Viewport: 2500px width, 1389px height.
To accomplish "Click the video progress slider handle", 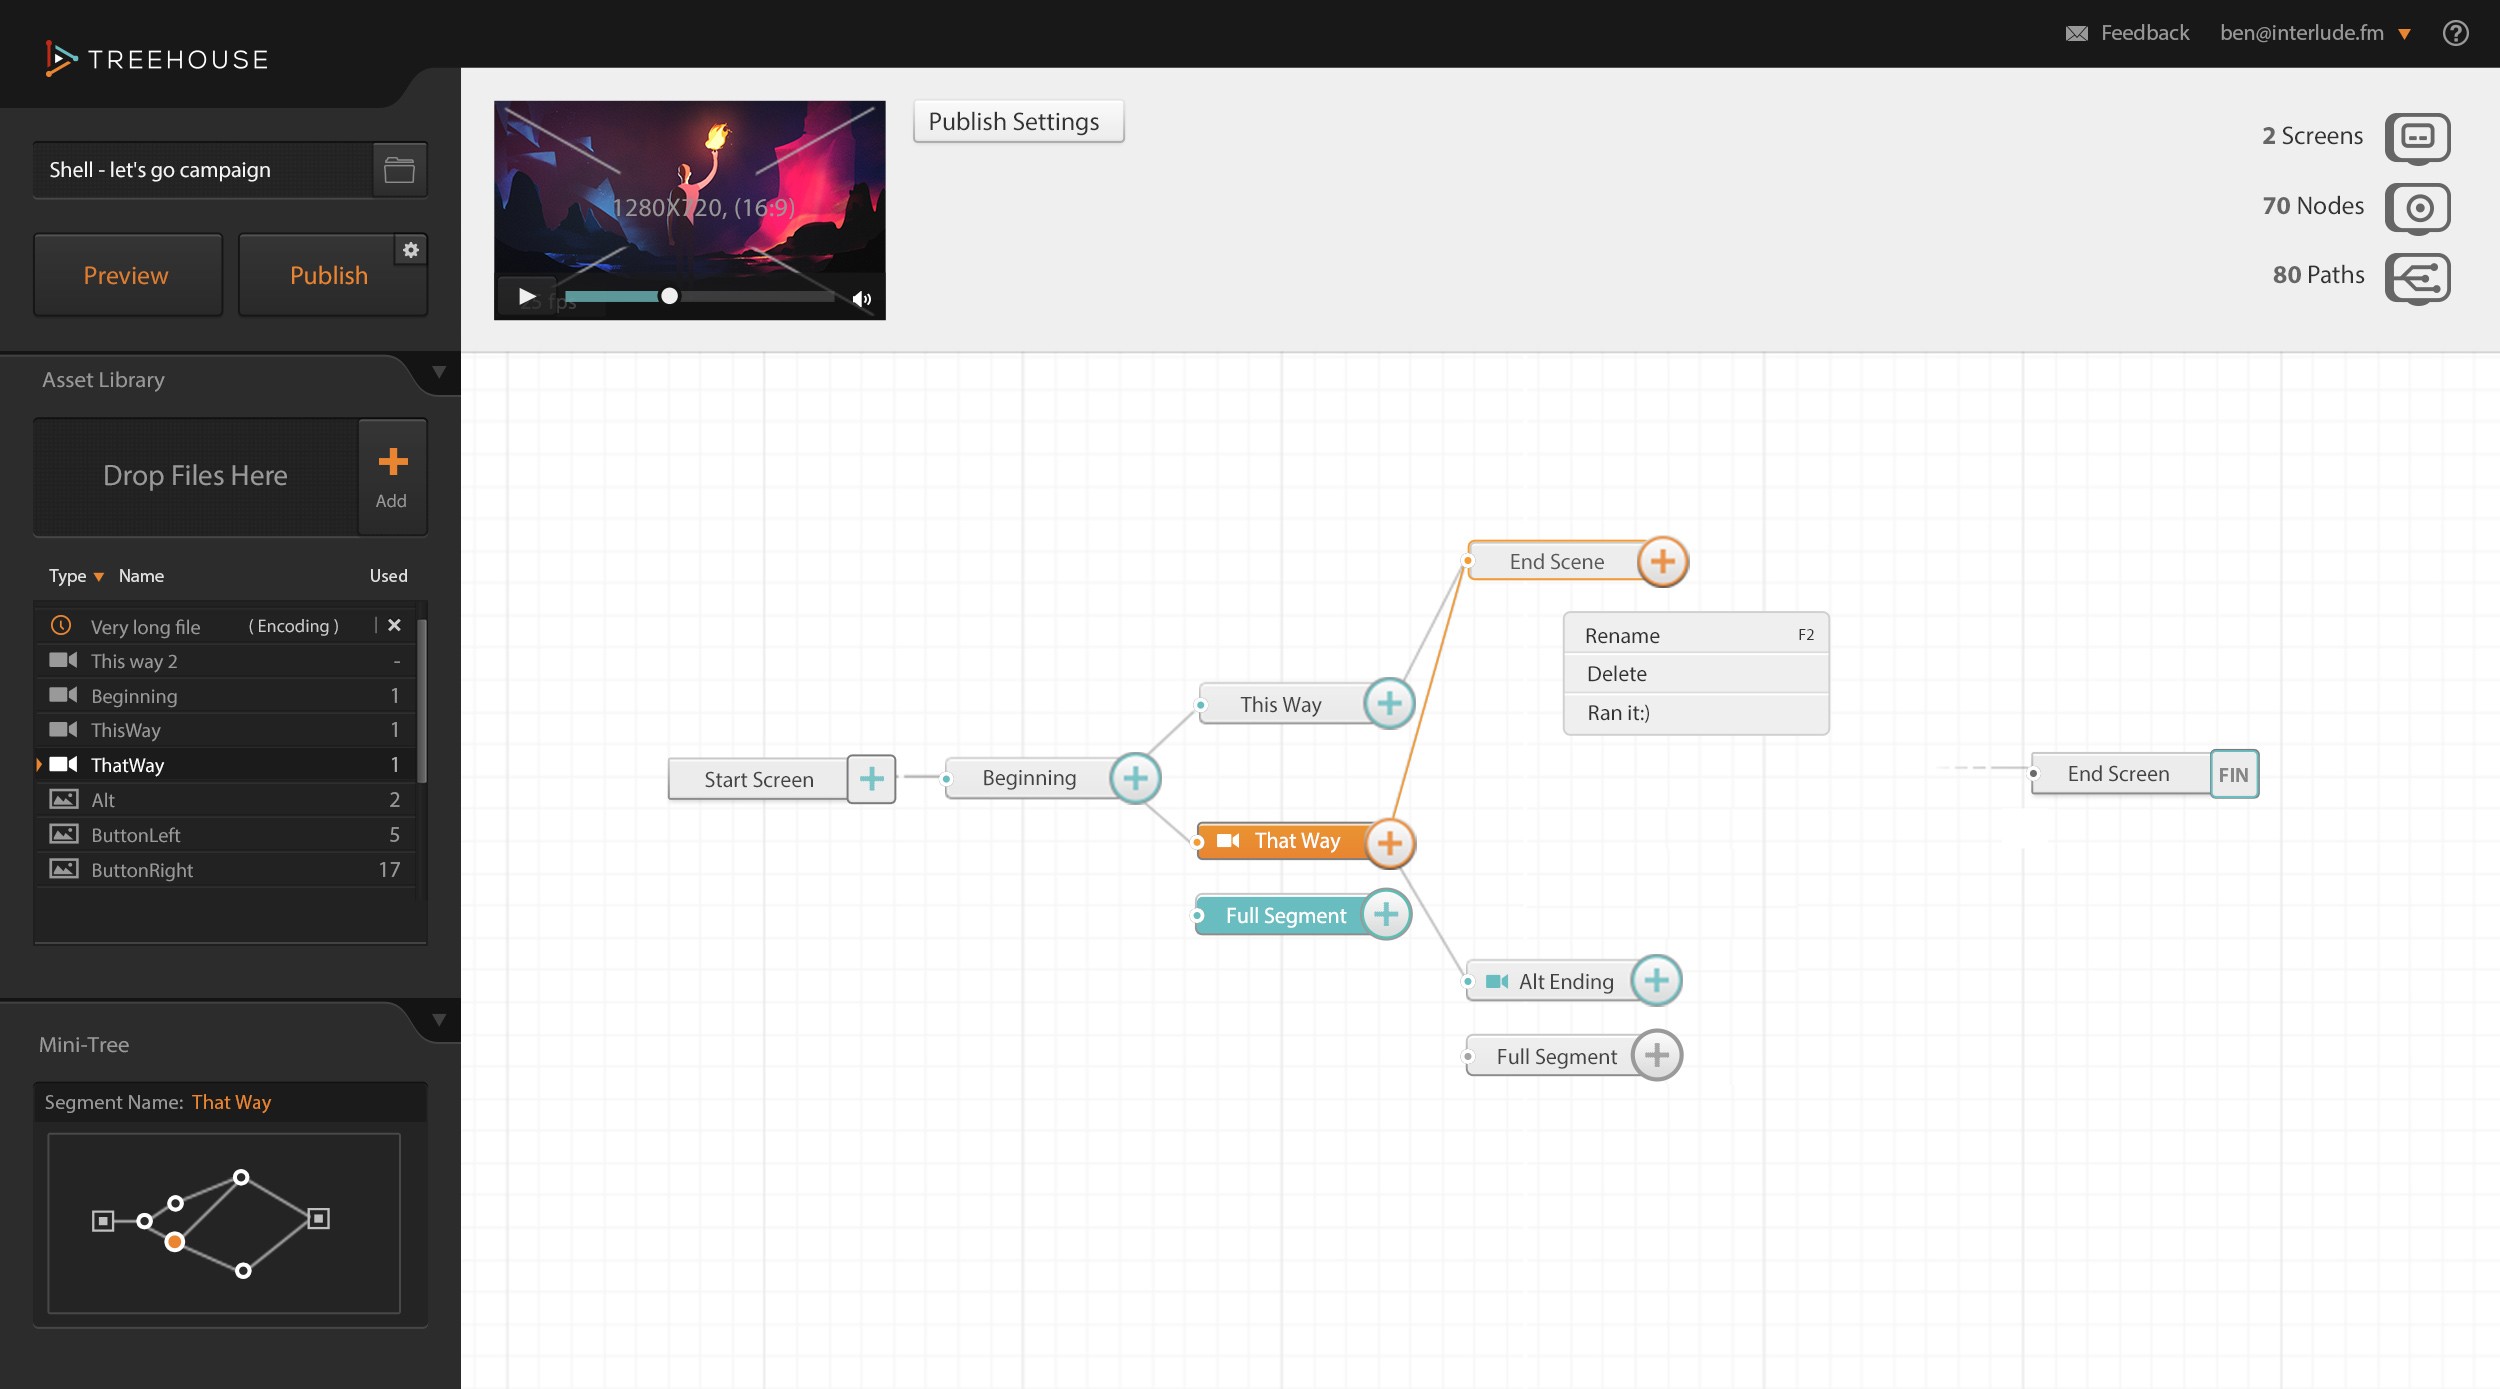I will coord(669,296).
